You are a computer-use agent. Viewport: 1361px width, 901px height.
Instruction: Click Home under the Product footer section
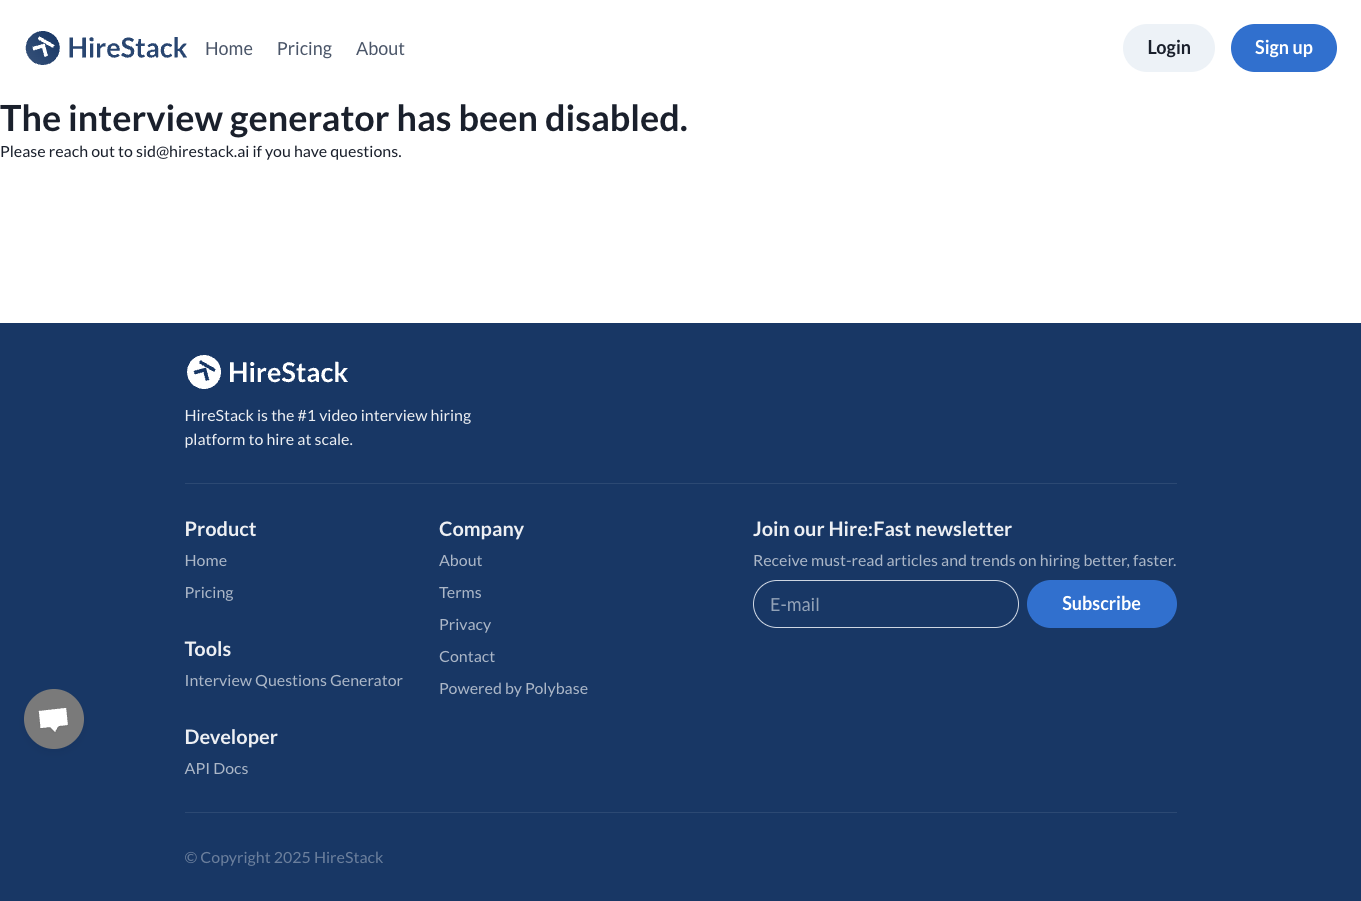coord(205,559)
